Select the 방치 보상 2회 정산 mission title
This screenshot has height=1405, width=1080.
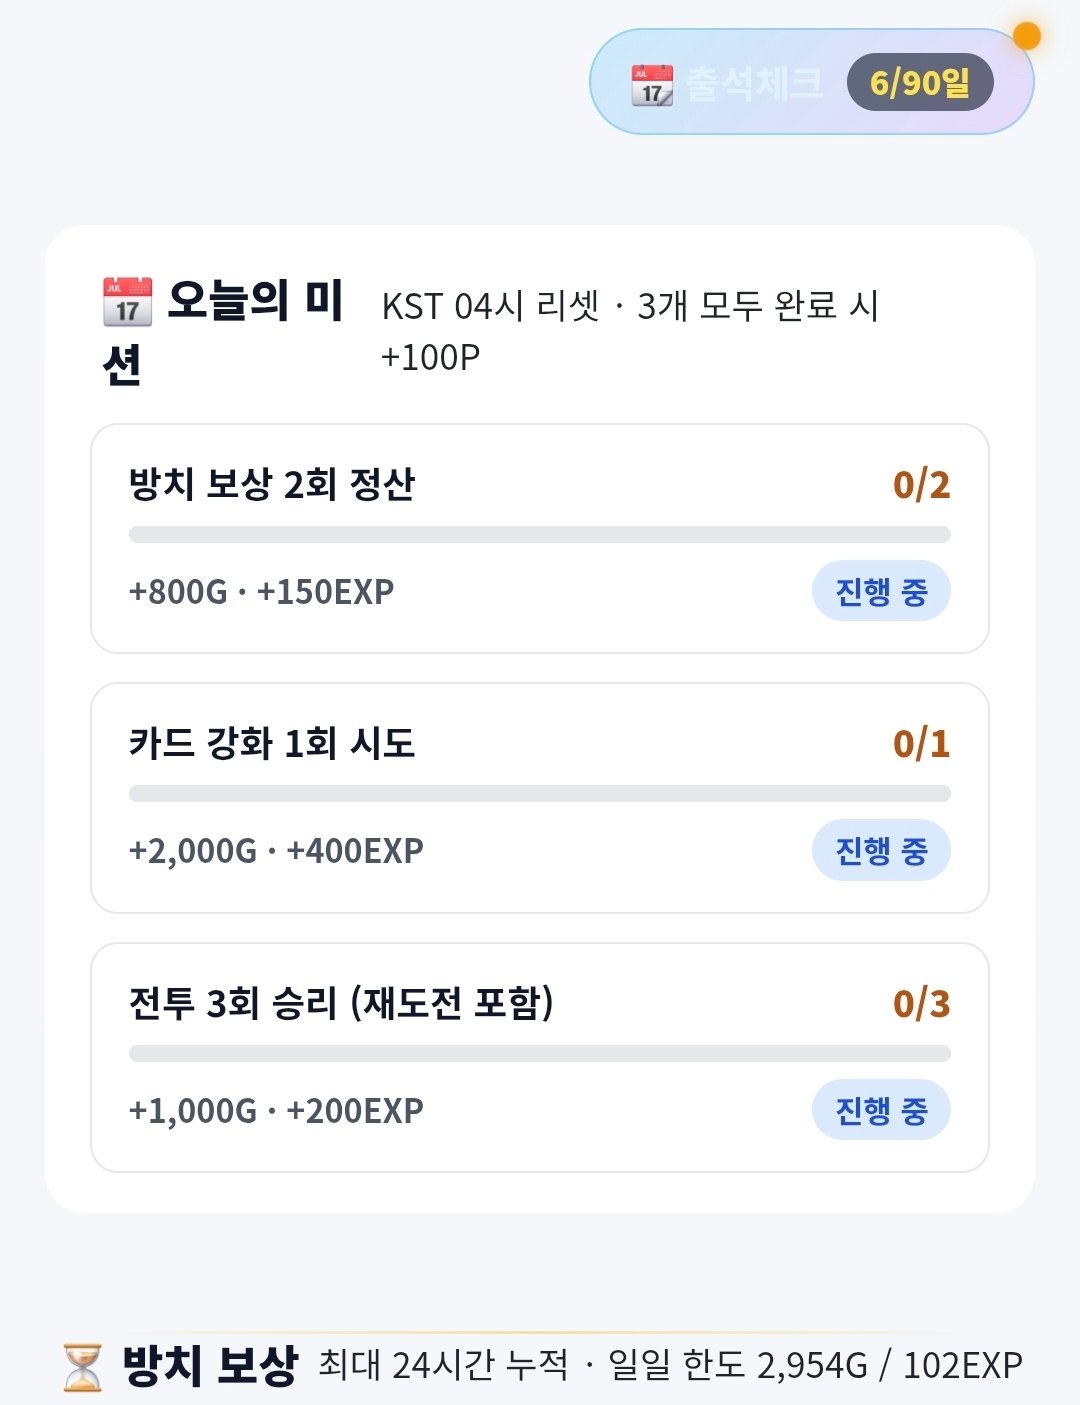tap(272, 485)
